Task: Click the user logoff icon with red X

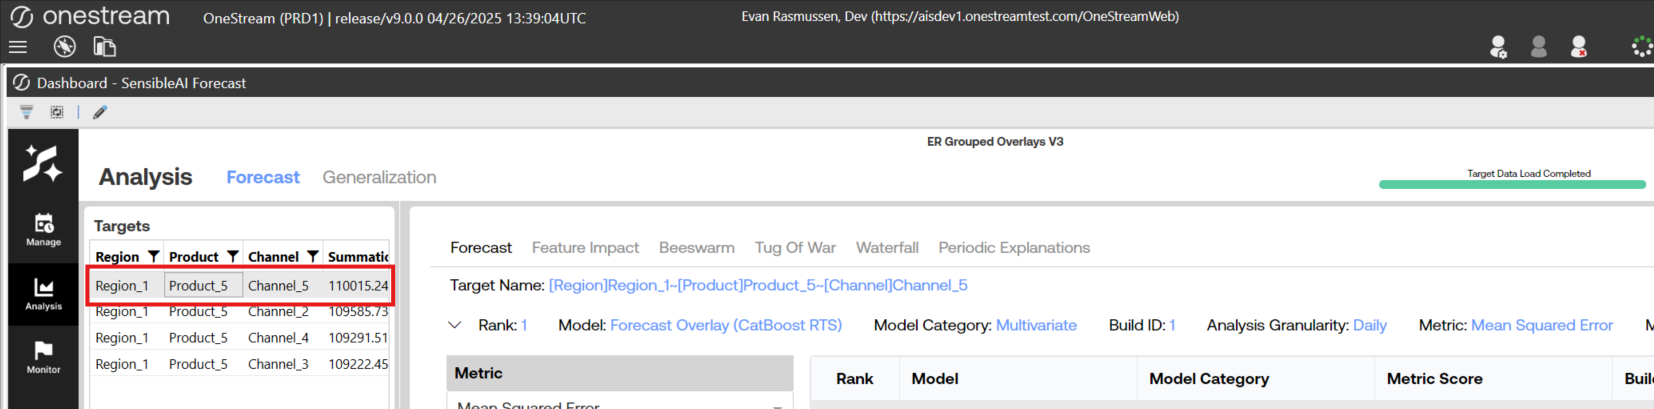Action: [1579, 47]
